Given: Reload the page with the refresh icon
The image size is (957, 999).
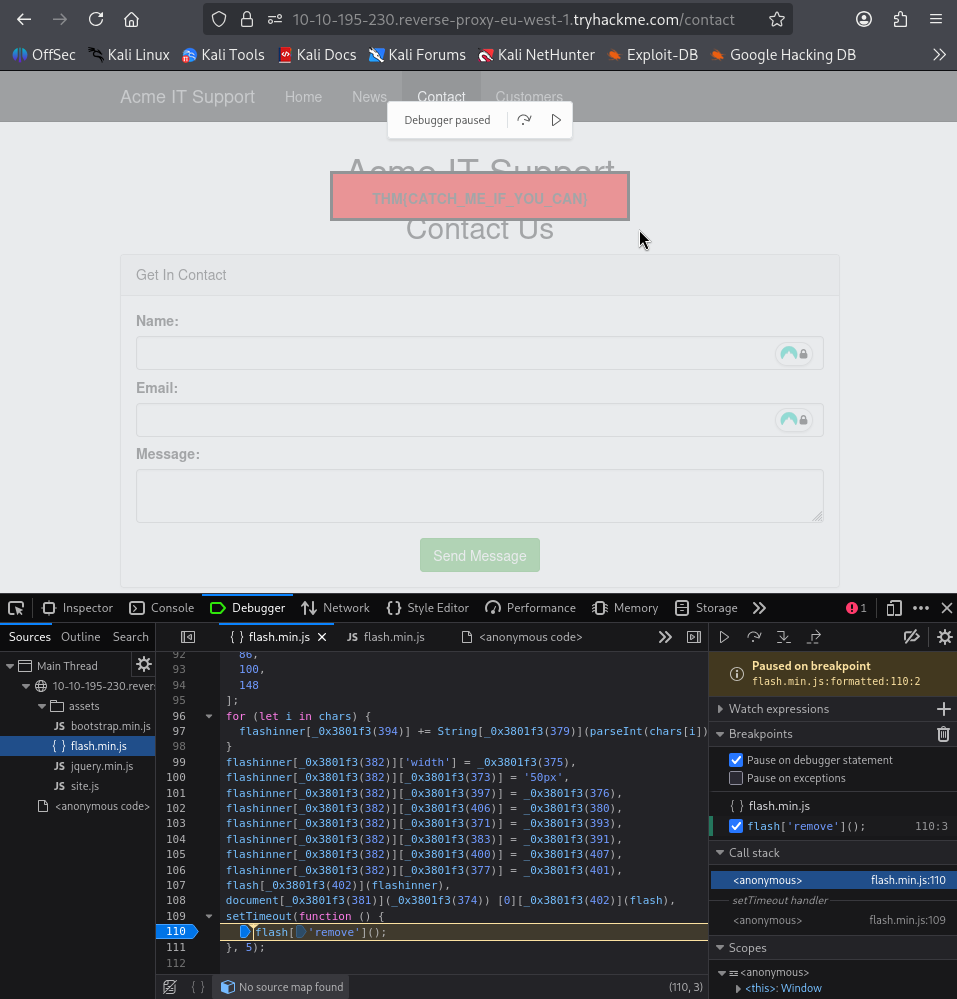Looking at the screenshot, I should [x=96, y=20].
